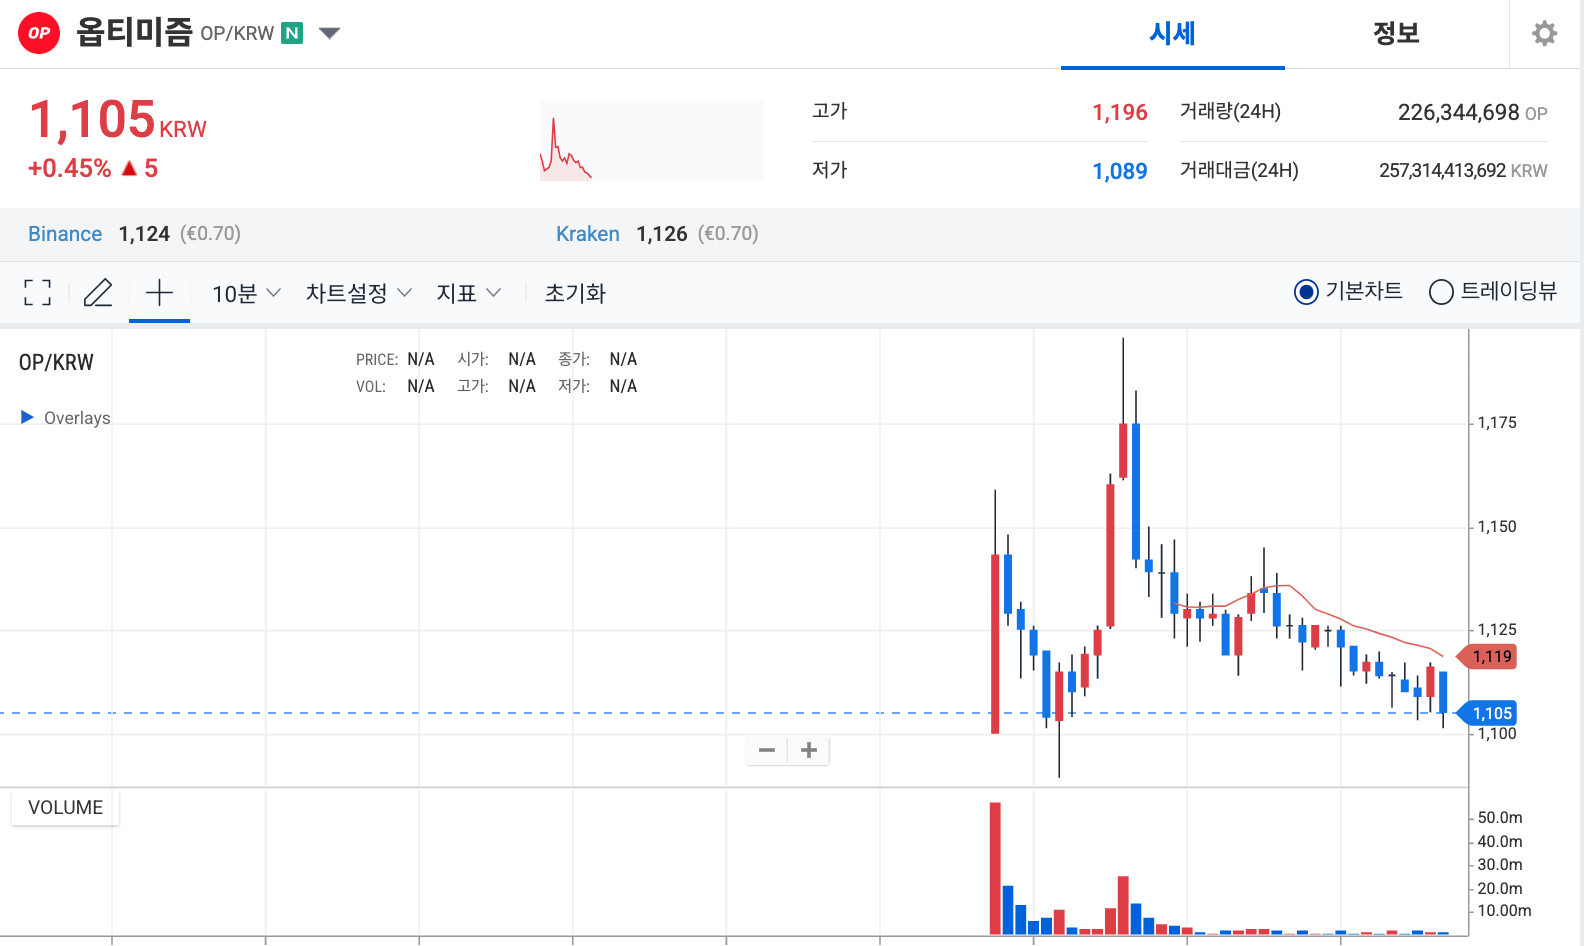Zoom in chart with plus button
This screenshot has height=946, width=1584.
[x=809, y=750]
